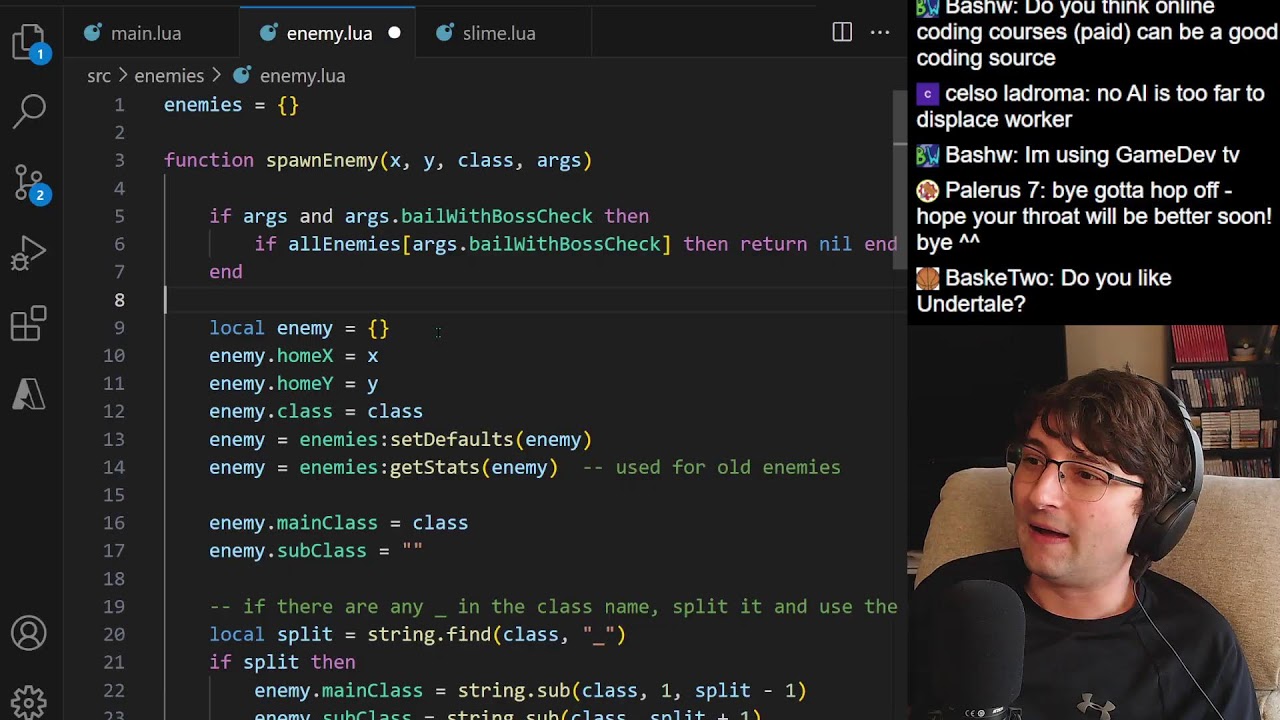The width and height of the screenshot is (1280, 720).
Task: Click the enemies breadcrumb segment
Action: (x=169, y=76)
